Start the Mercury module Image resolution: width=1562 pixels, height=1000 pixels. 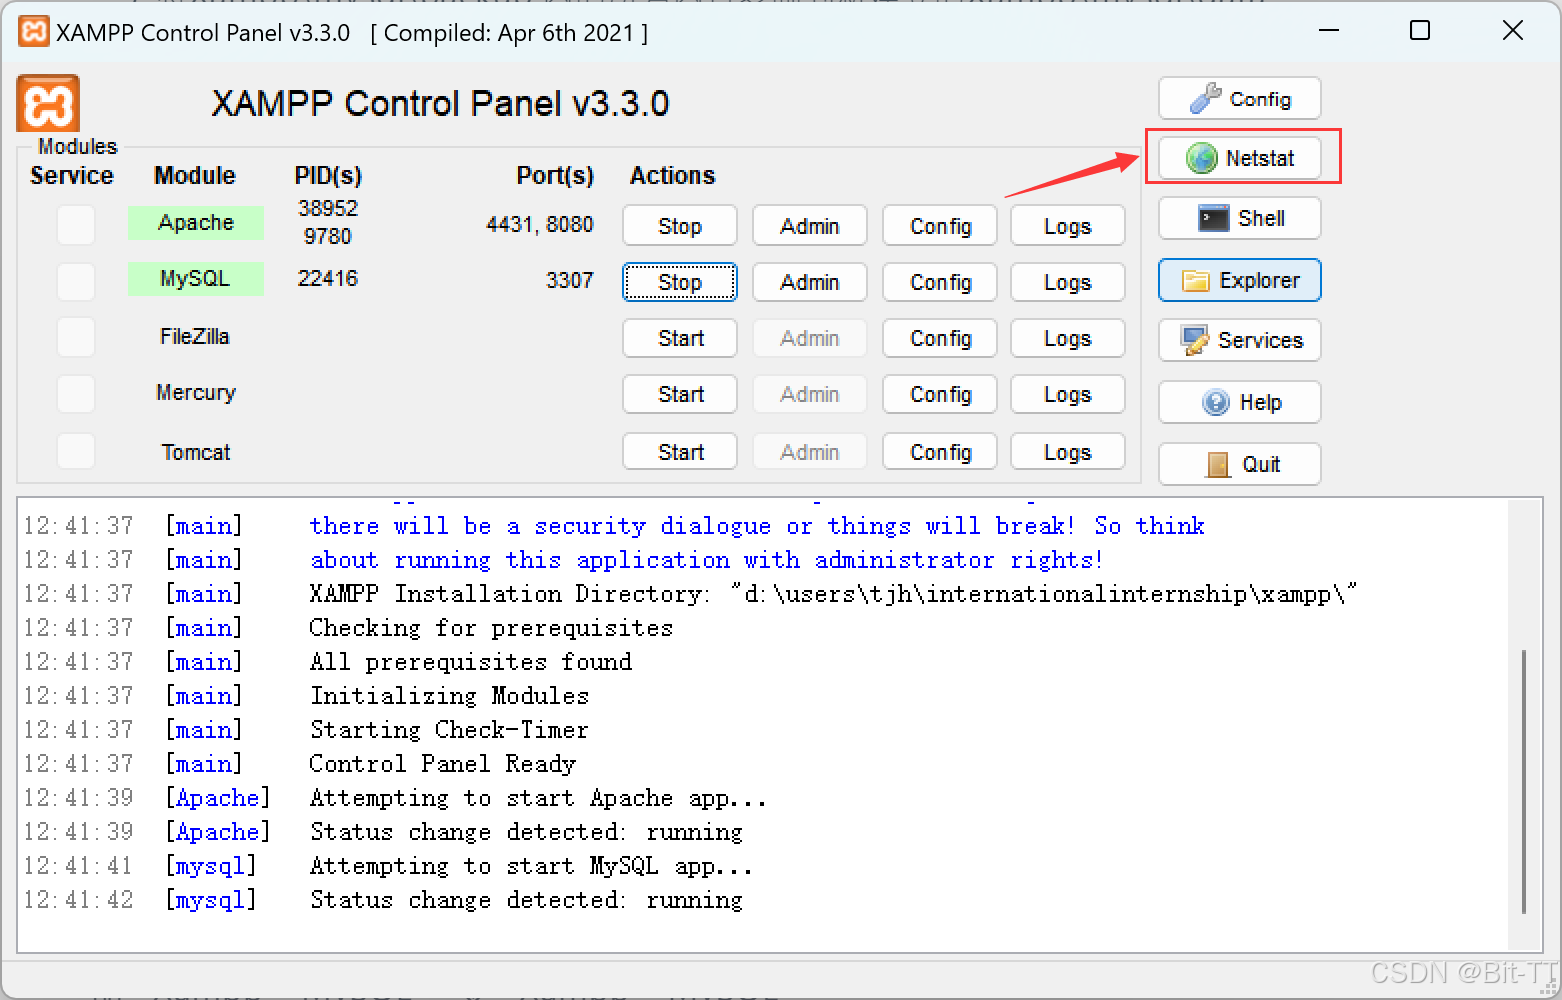point(680,394)
